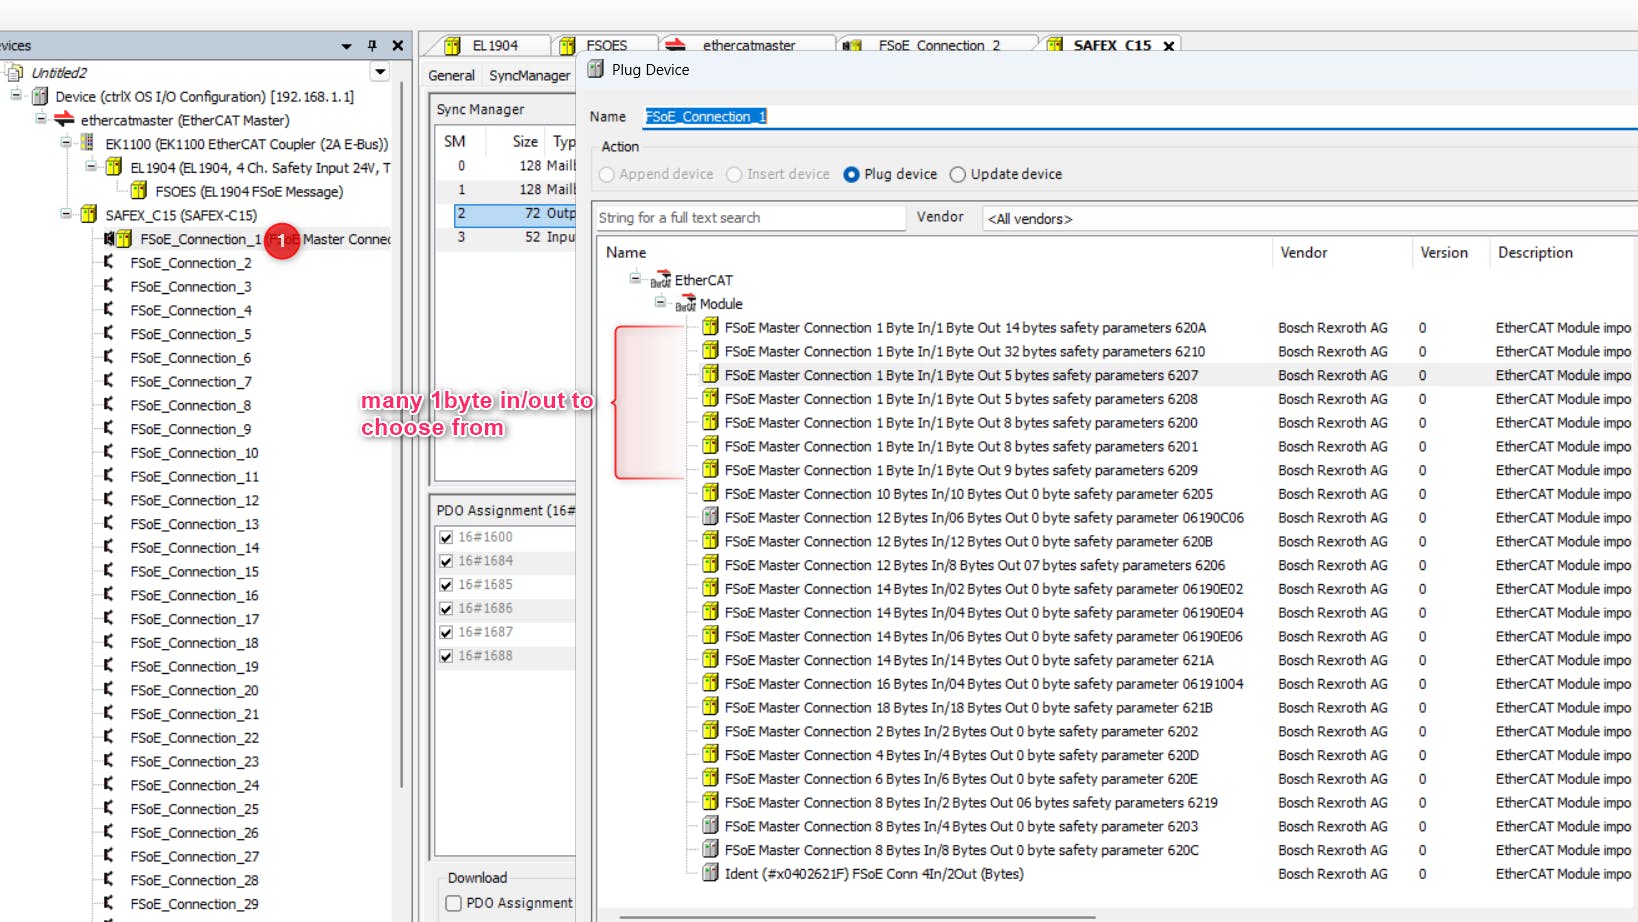Click the SAFEX_C15 device icon in tree

tap(89, 215)
